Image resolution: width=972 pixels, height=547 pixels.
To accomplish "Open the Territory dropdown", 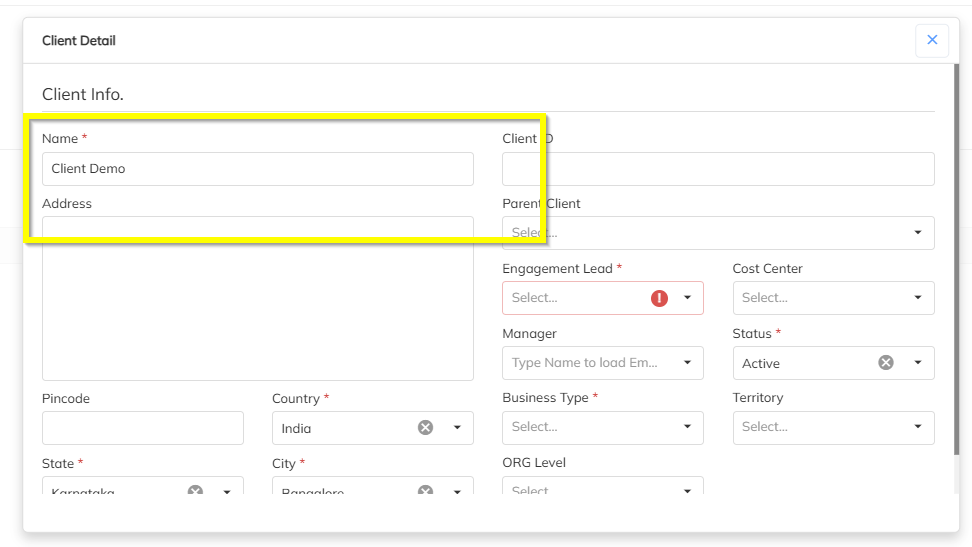I will [x=917, y=427].
